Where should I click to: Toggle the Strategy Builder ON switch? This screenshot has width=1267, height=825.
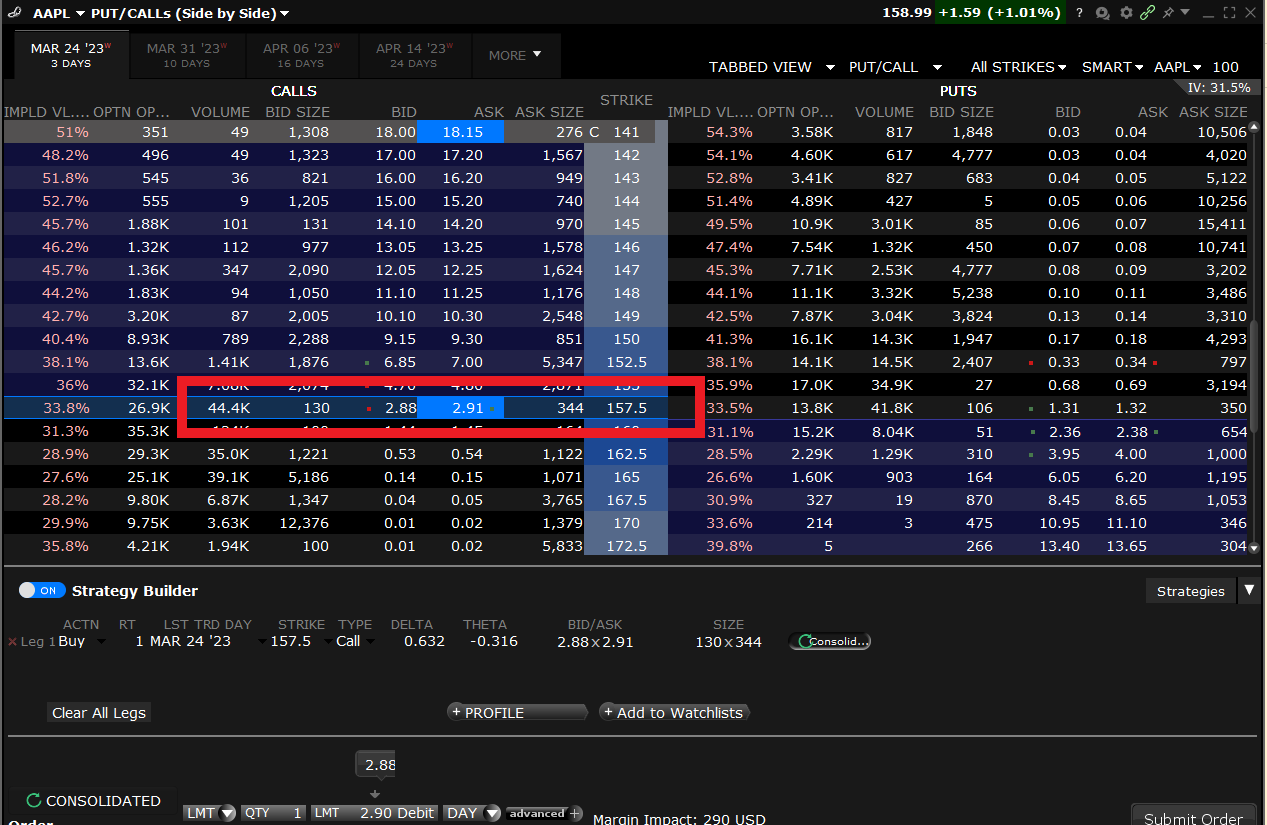click(42, 591)
